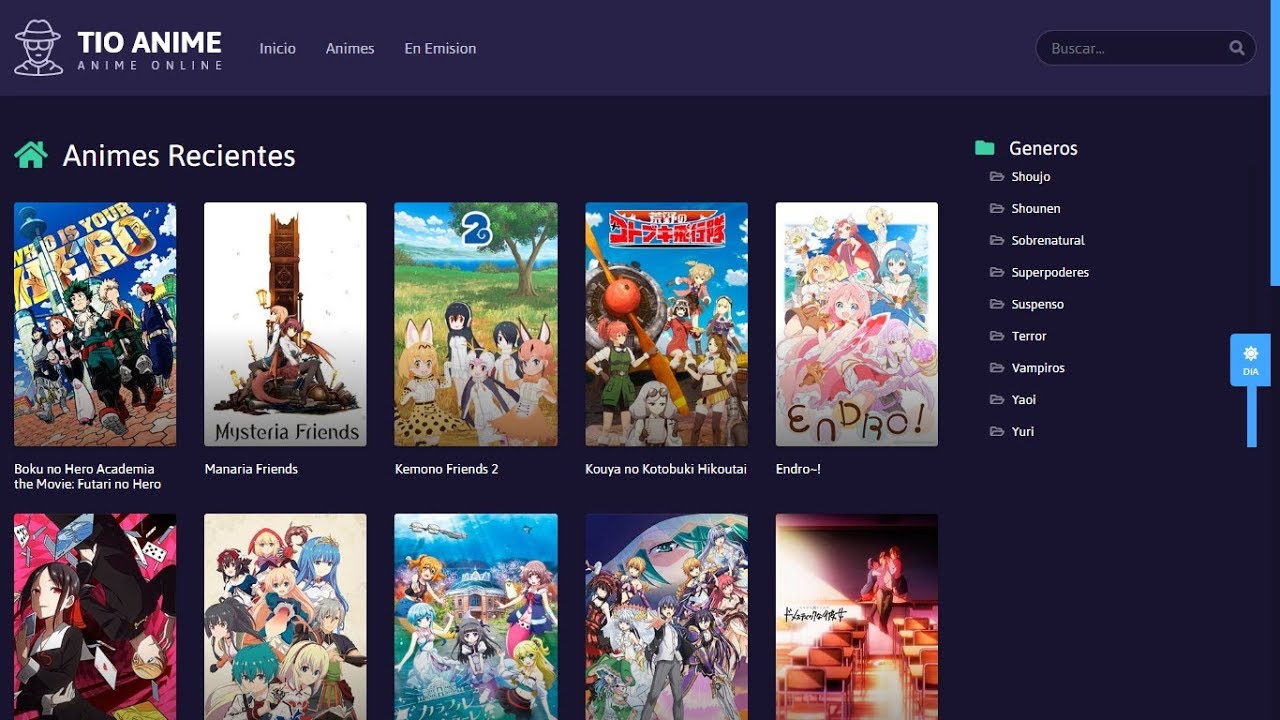Click the folder icon next to Suspenso

coord(997,304)
